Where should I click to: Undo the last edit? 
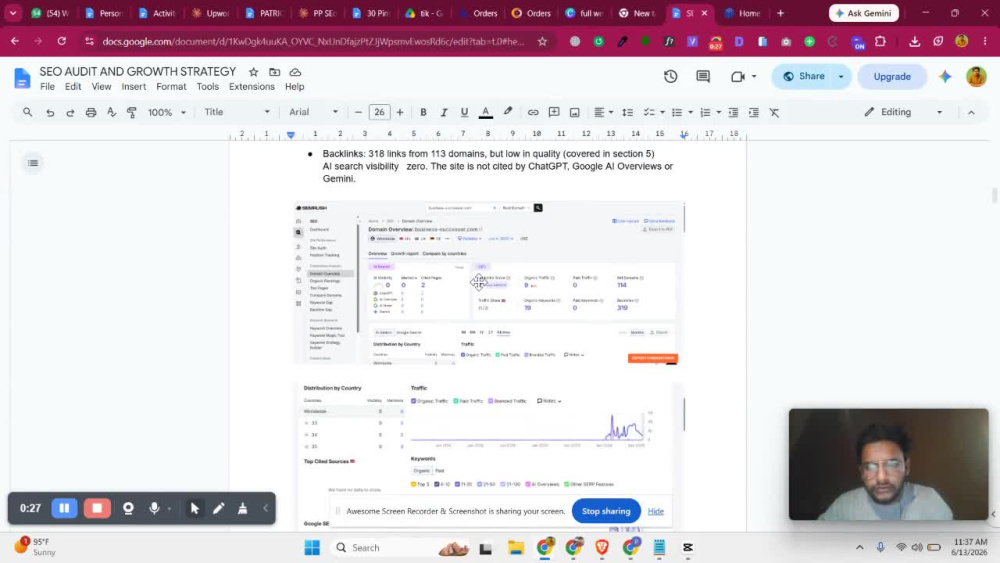[x=50, y=112]
